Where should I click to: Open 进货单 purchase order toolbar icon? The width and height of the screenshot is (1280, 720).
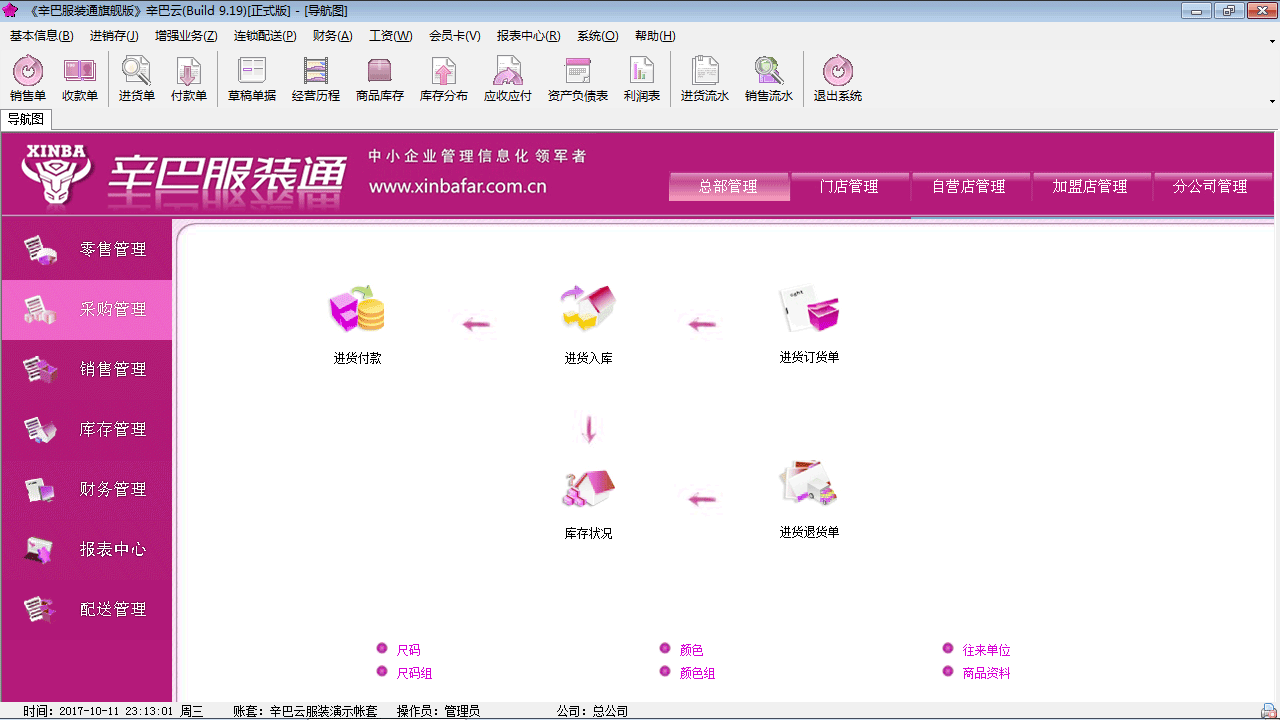coord(137,79)
